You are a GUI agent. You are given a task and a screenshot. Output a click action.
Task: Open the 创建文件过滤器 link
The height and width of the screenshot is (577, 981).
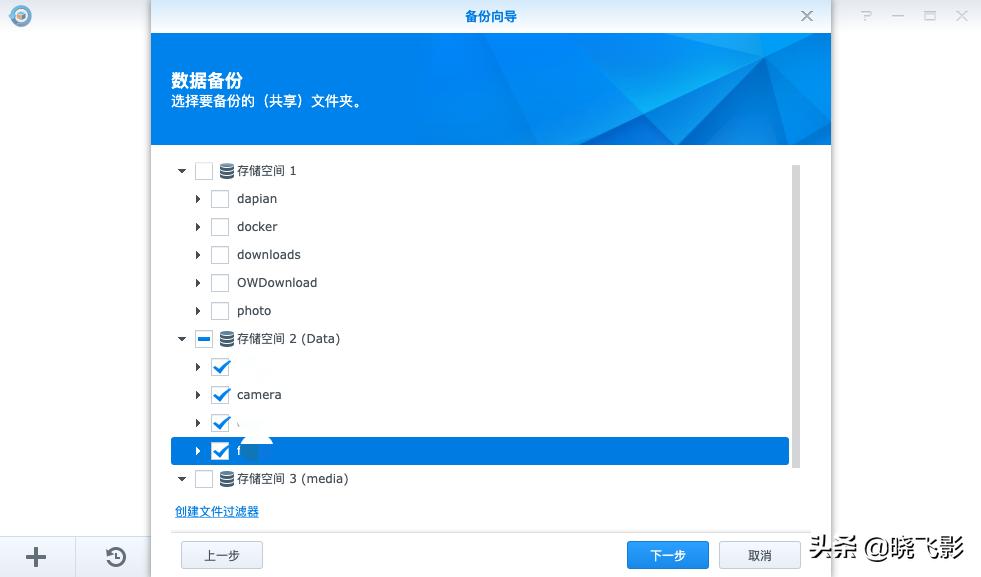tap(216, 511)
